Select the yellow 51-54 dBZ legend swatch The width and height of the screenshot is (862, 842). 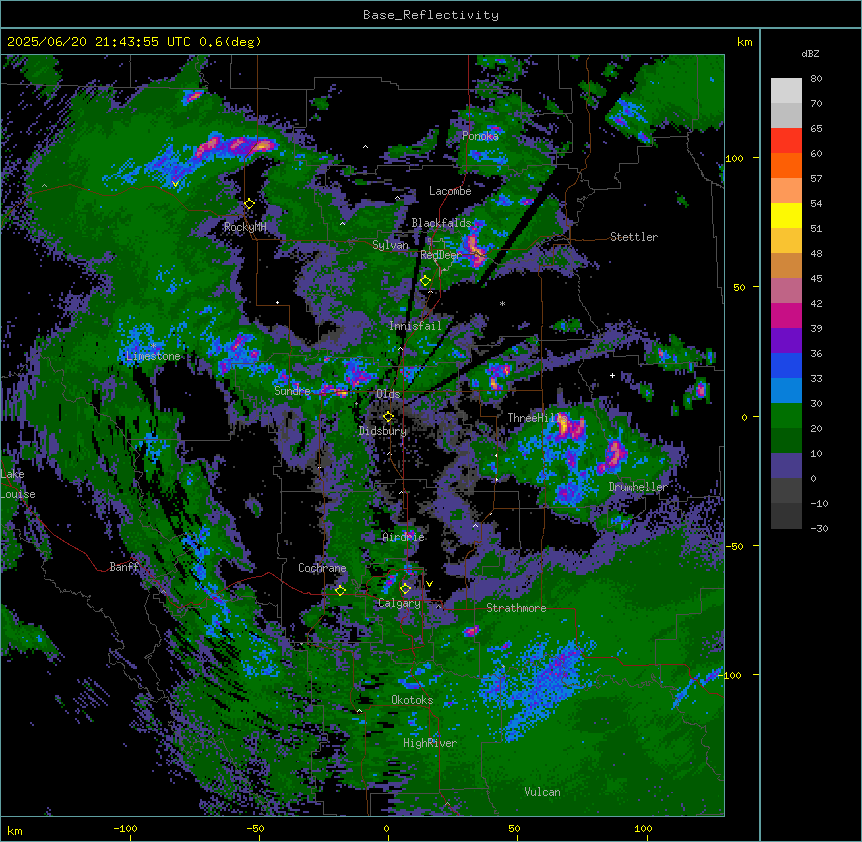[786, 215]
